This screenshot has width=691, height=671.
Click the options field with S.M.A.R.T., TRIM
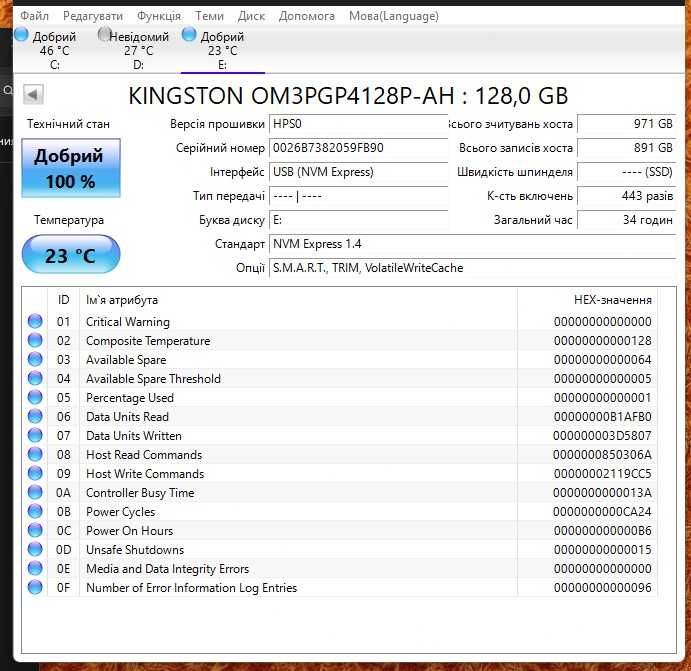click(472, 268)
